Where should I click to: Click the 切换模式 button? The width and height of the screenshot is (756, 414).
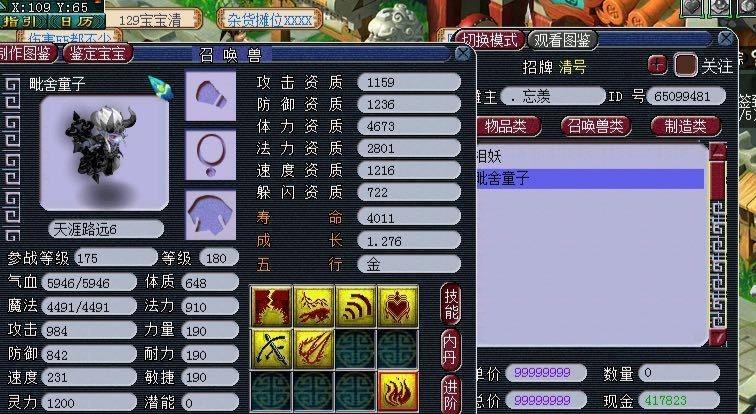click(x=490, y=40)
